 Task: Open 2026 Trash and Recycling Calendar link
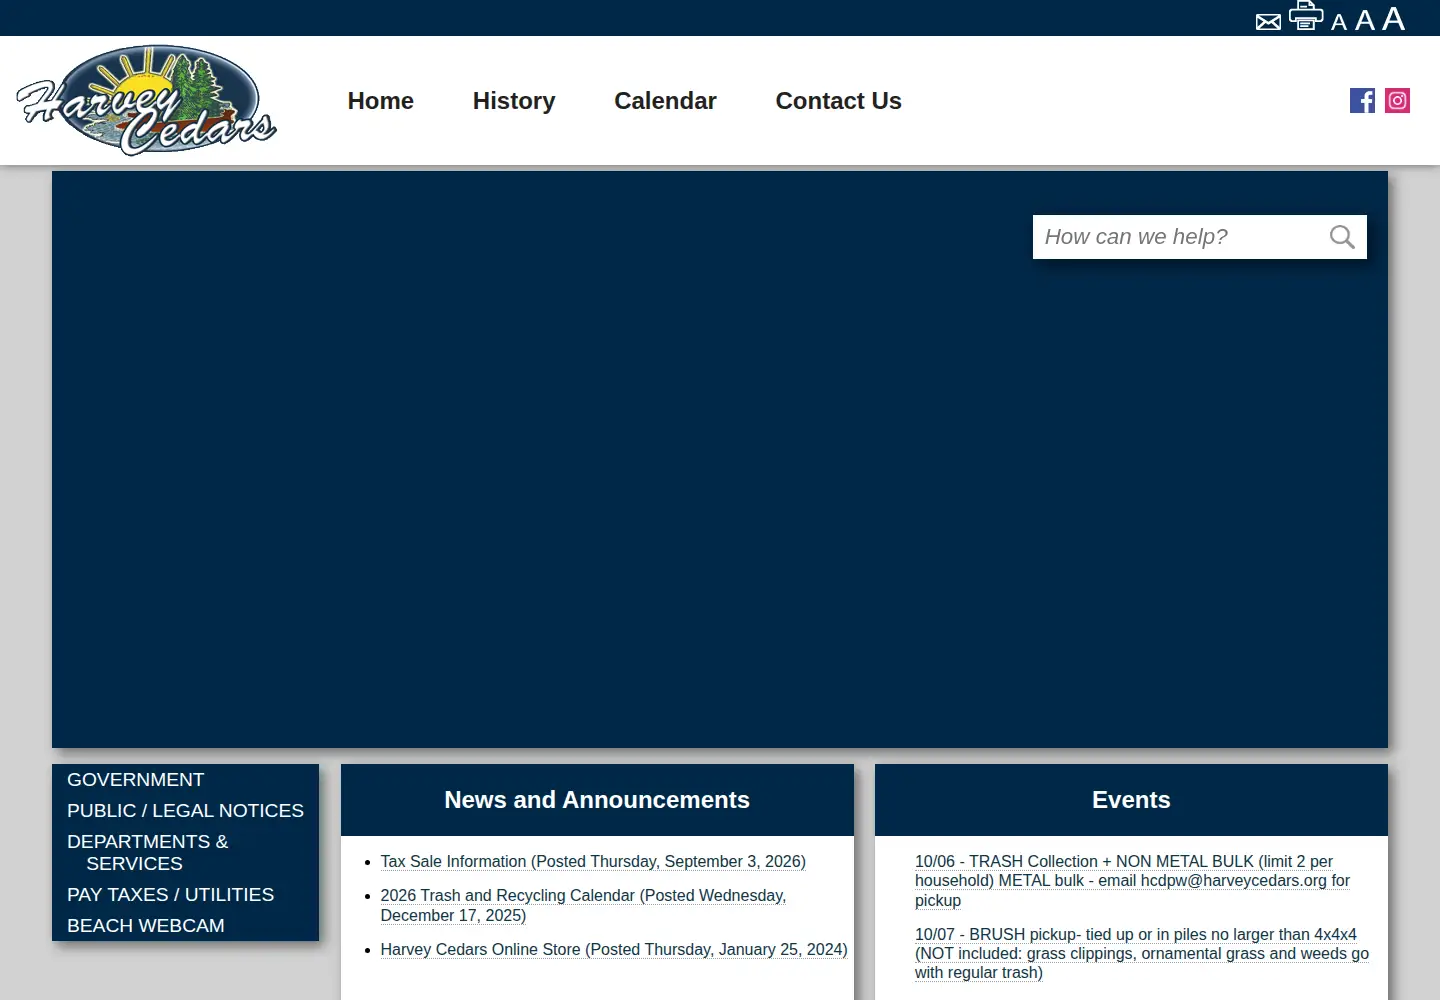coord(583,906)
